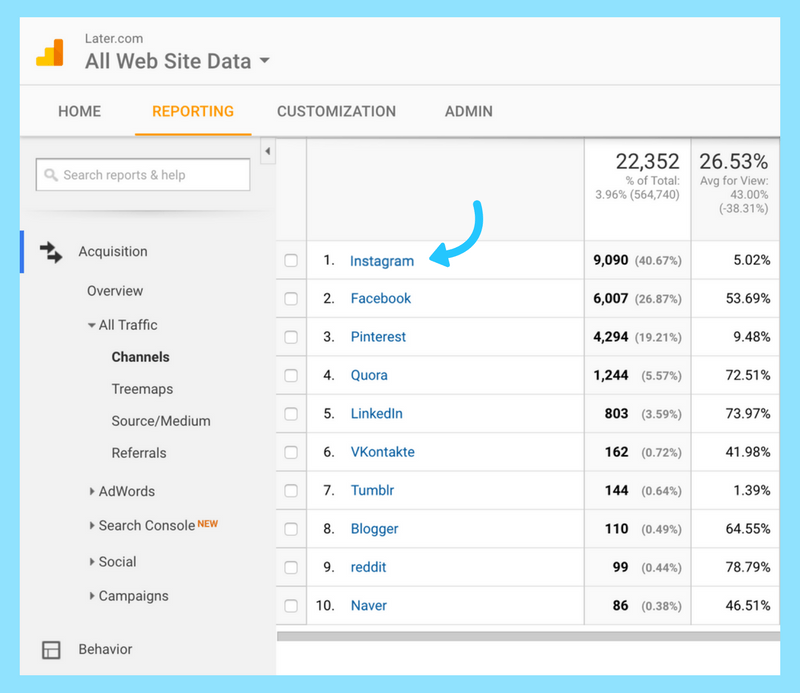
Task: Open the Acquisition section
Action: pyautogui.click(x=113, y=252)
